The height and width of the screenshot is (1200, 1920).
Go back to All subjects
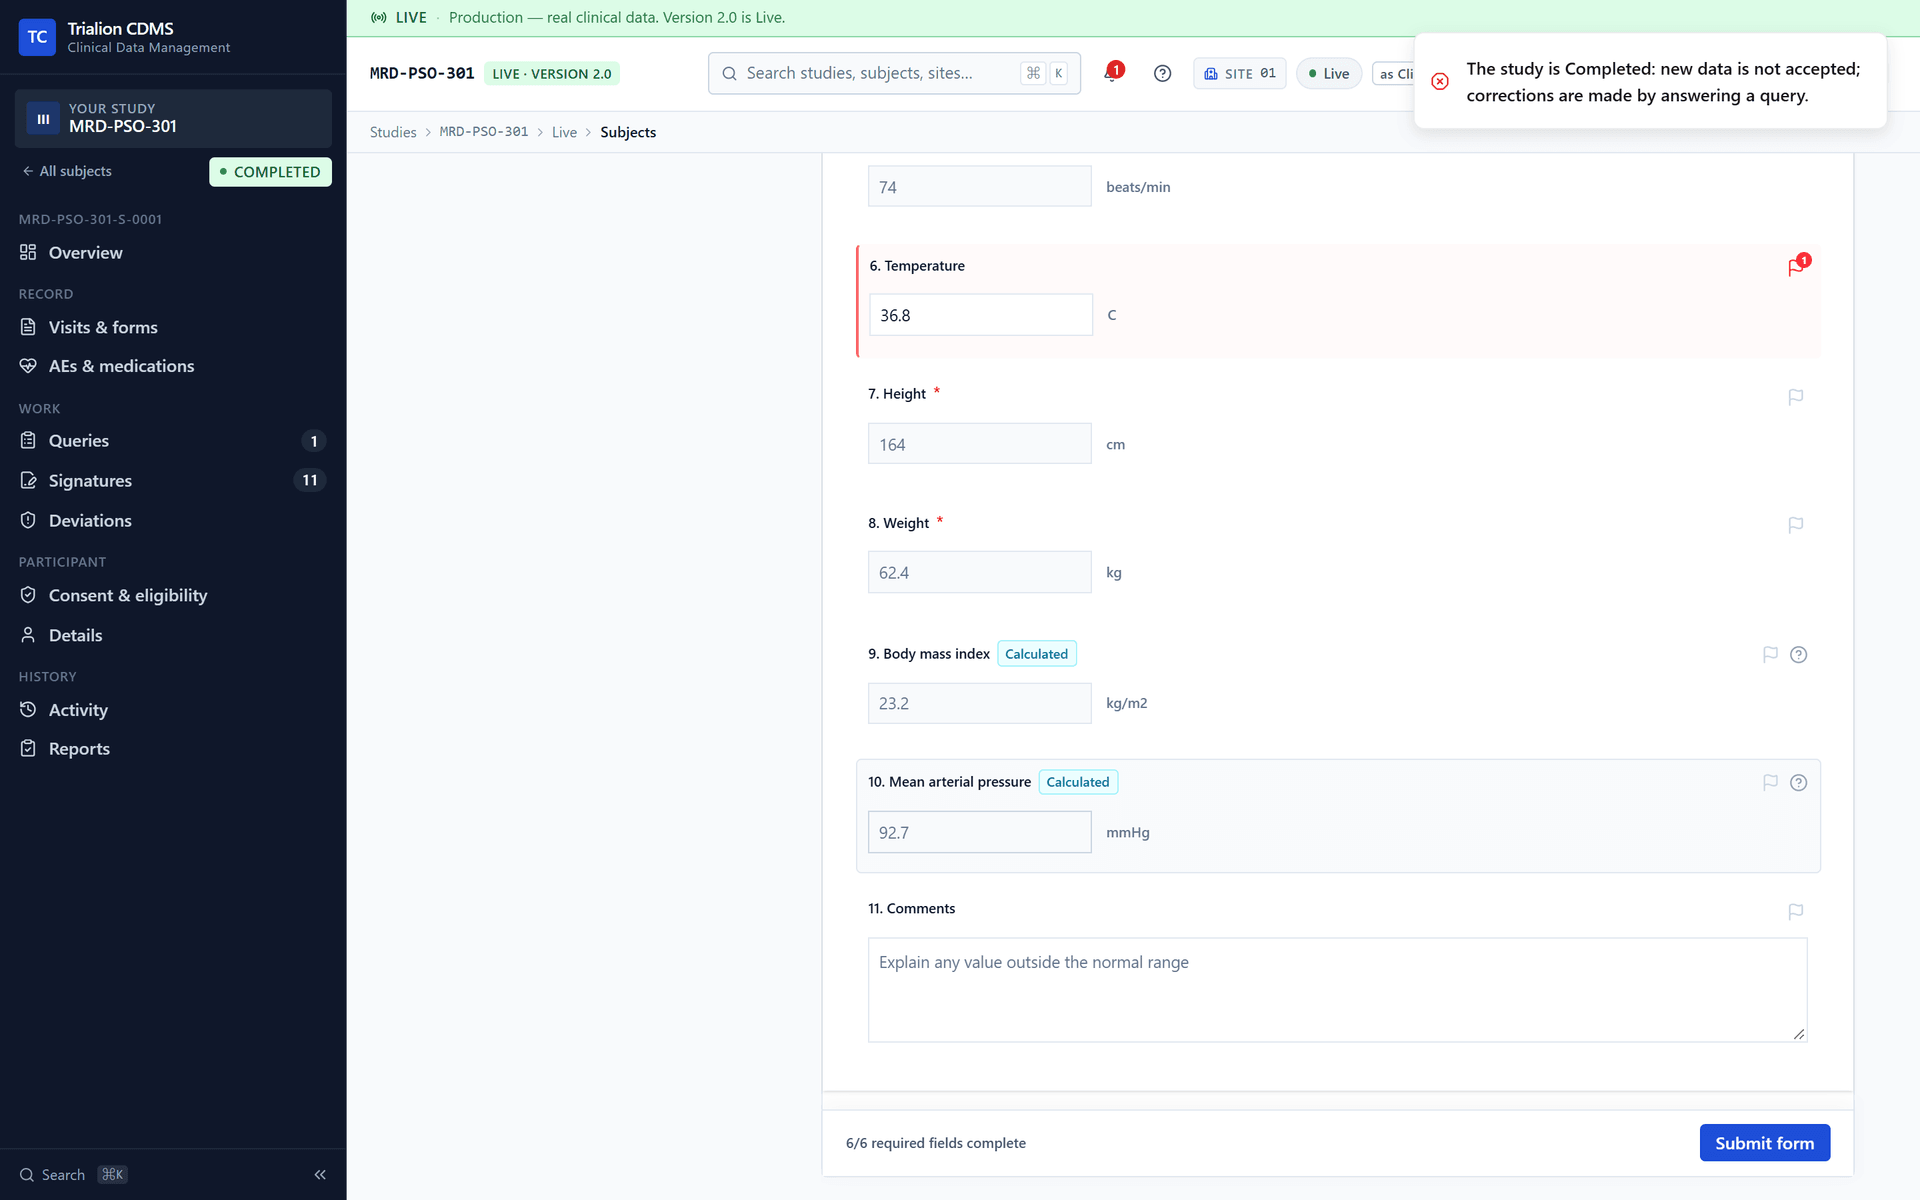[66, 171]
